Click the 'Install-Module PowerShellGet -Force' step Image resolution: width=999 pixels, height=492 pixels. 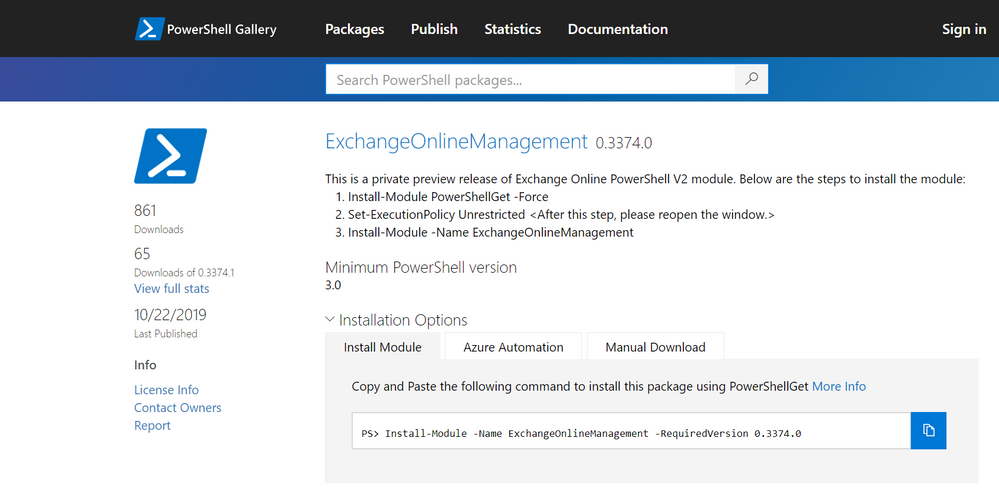448,197
